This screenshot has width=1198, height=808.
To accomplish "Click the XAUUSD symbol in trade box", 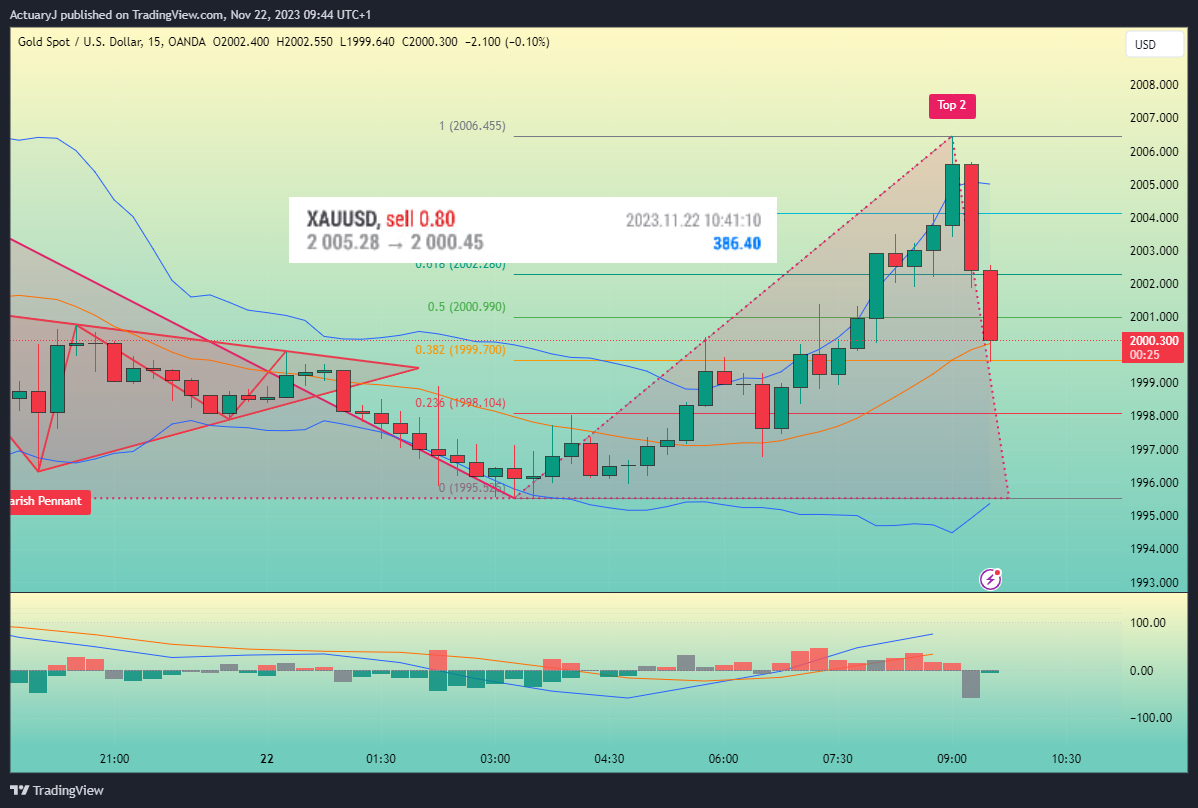I will tap(343, 219).
